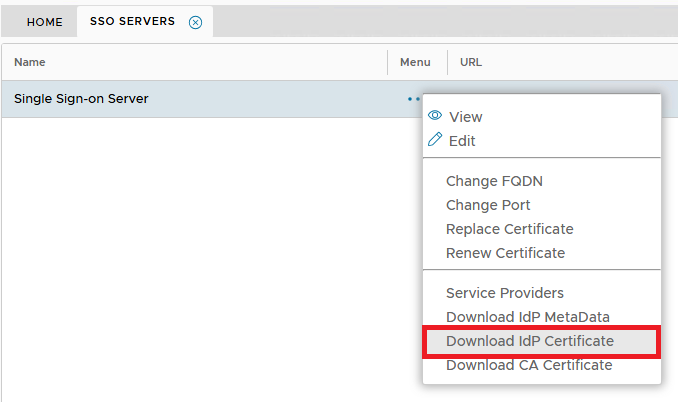Click Download IdP MetaData

(527, 317)
